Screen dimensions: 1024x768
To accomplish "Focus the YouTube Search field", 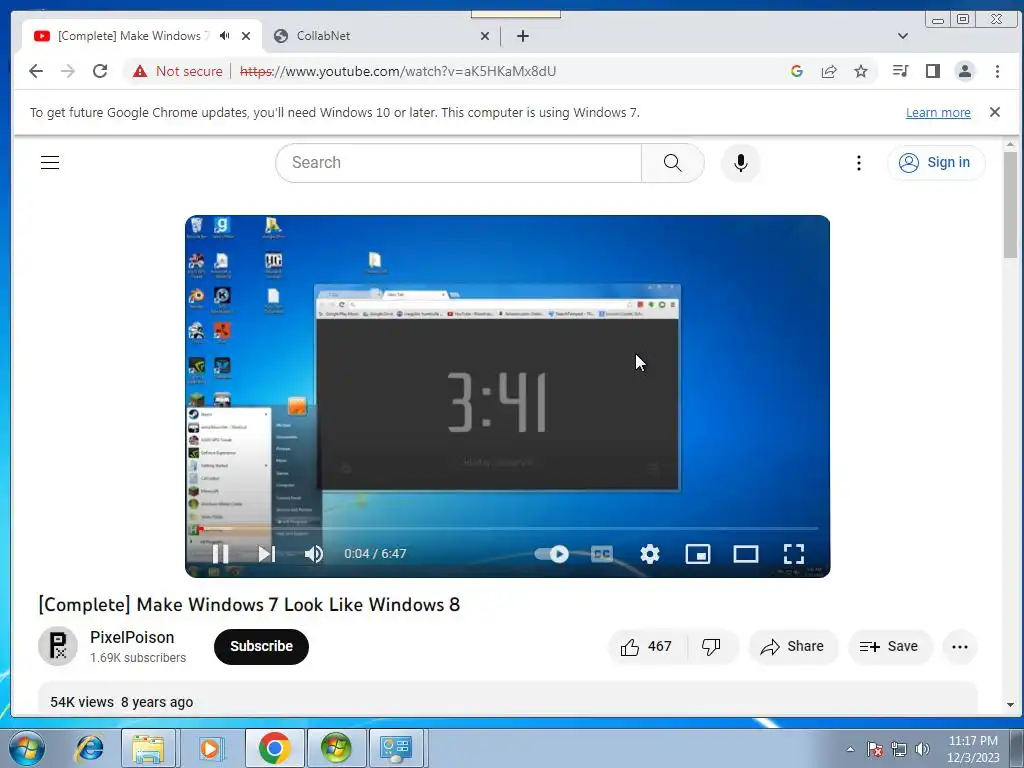I will tap(458, 163).
